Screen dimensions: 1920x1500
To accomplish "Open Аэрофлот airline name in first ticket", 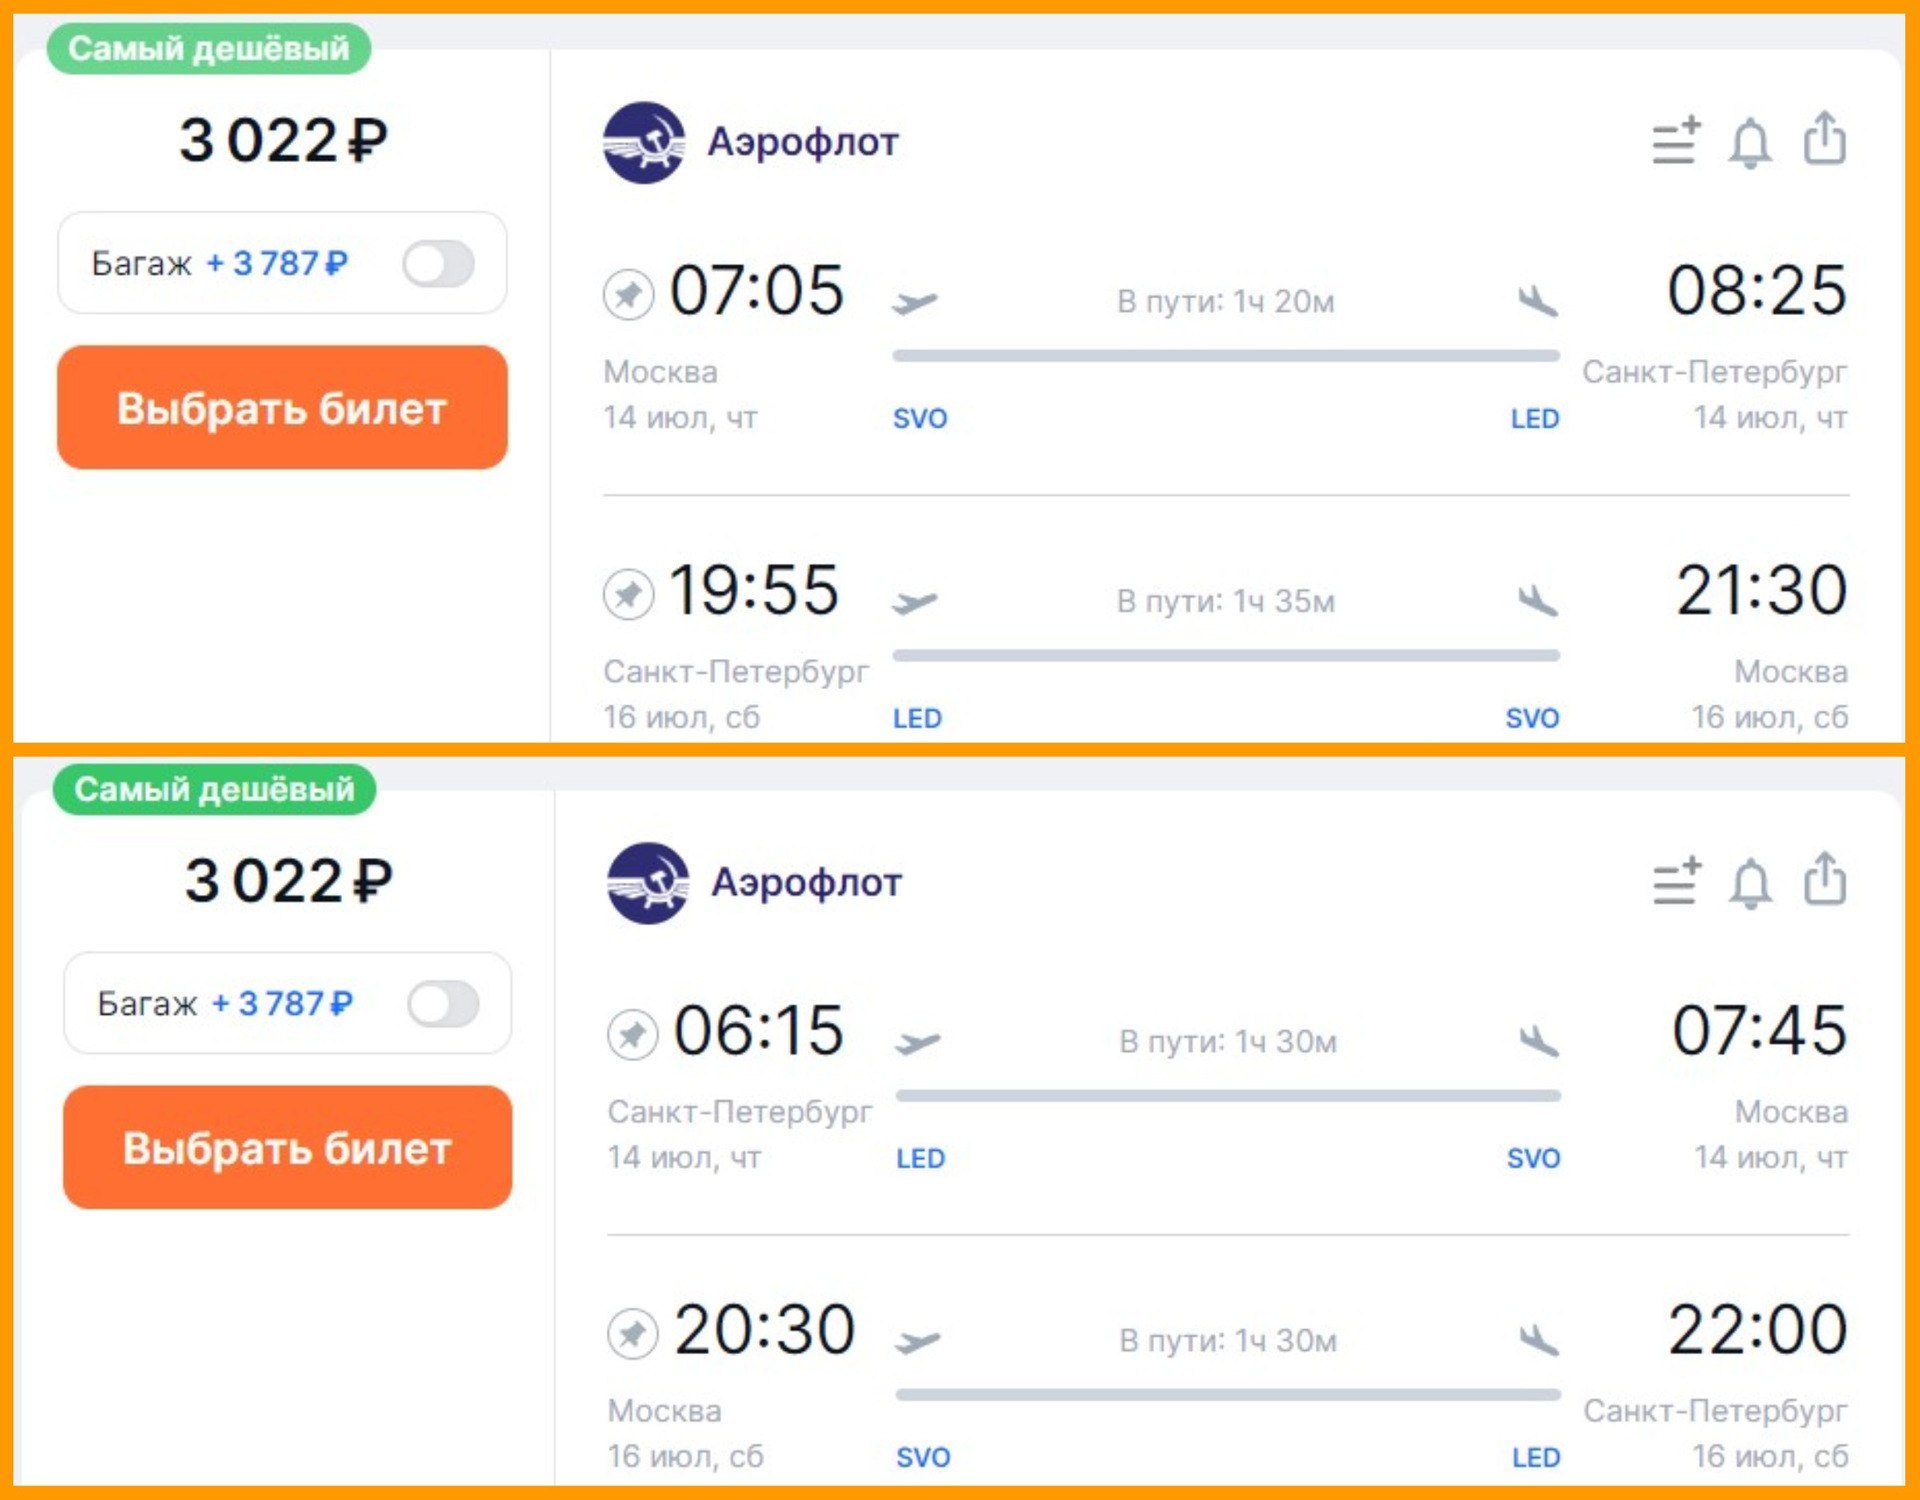I will pyautogui.click(x=803, y=142).
